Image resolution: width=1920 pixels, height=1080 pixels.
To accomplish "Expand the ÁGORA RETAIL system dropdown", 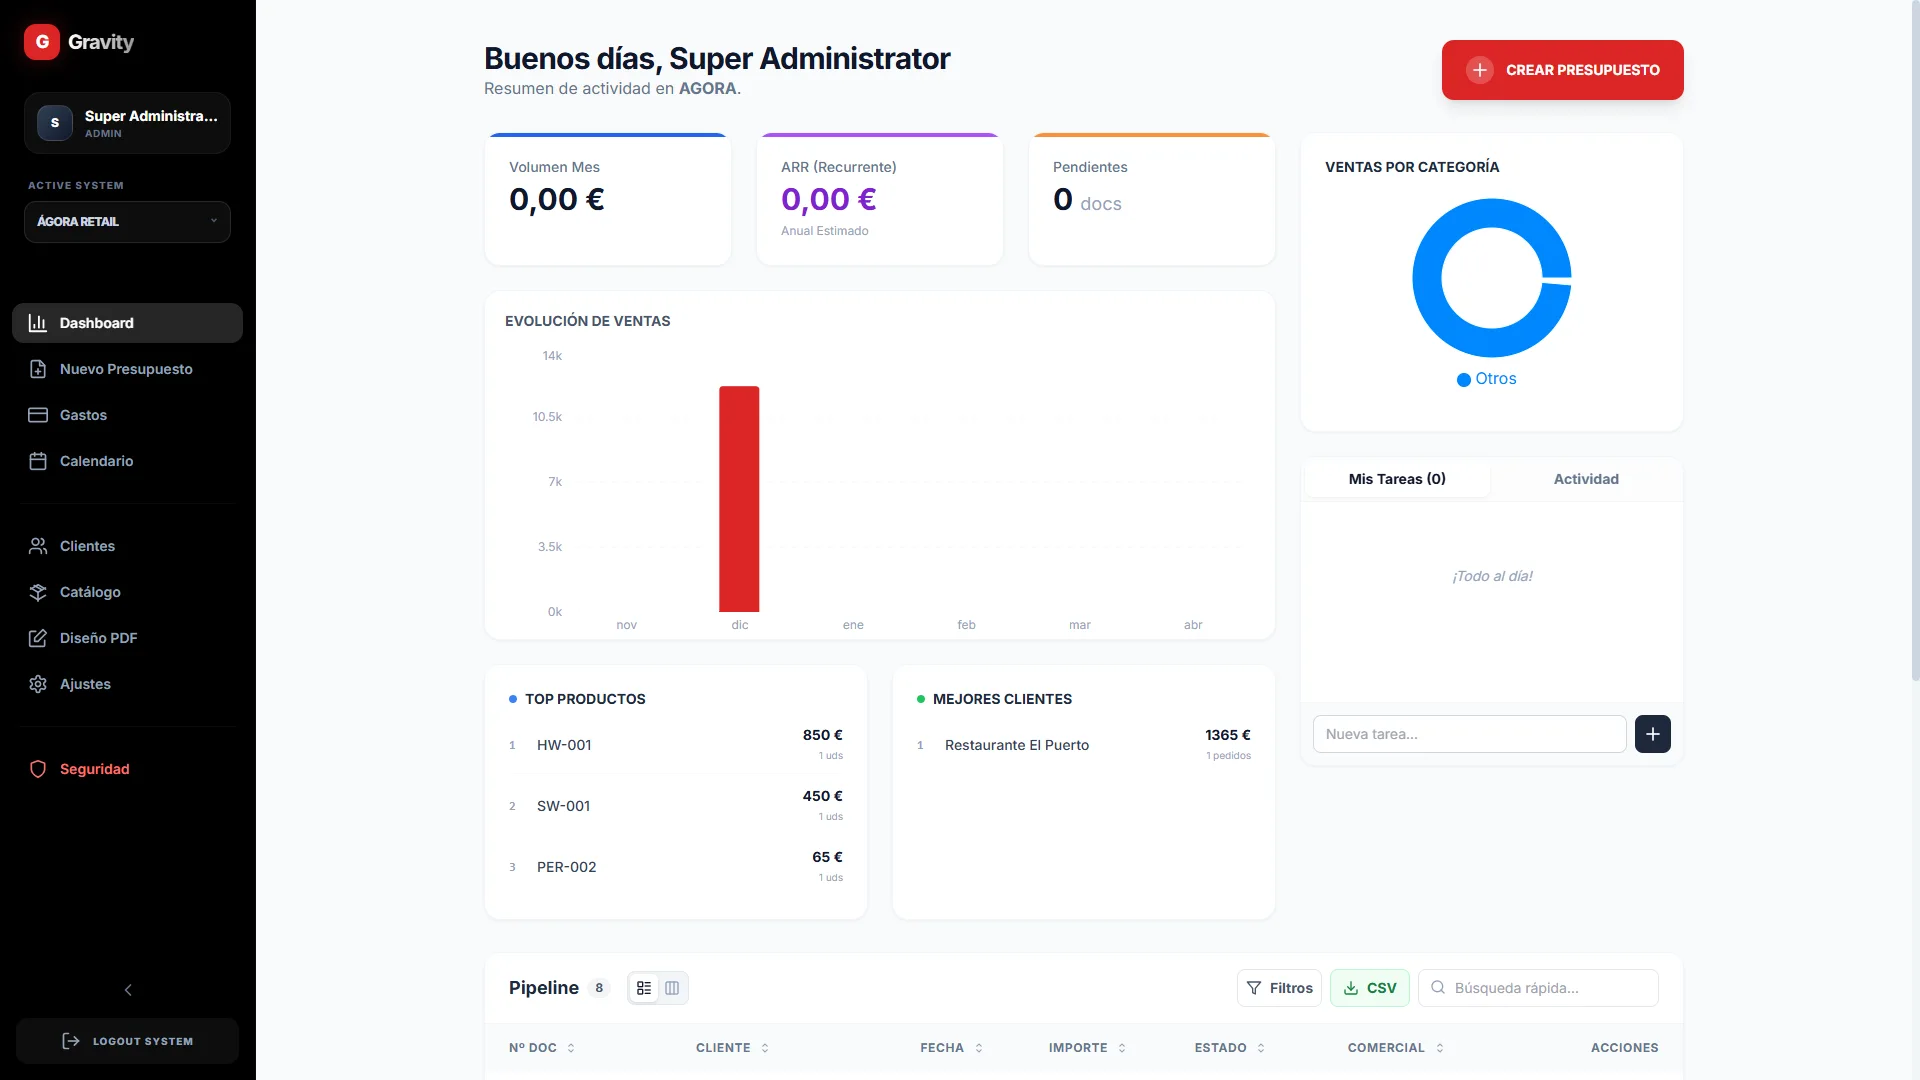I will pyautogui.click(x=127, y=222).
